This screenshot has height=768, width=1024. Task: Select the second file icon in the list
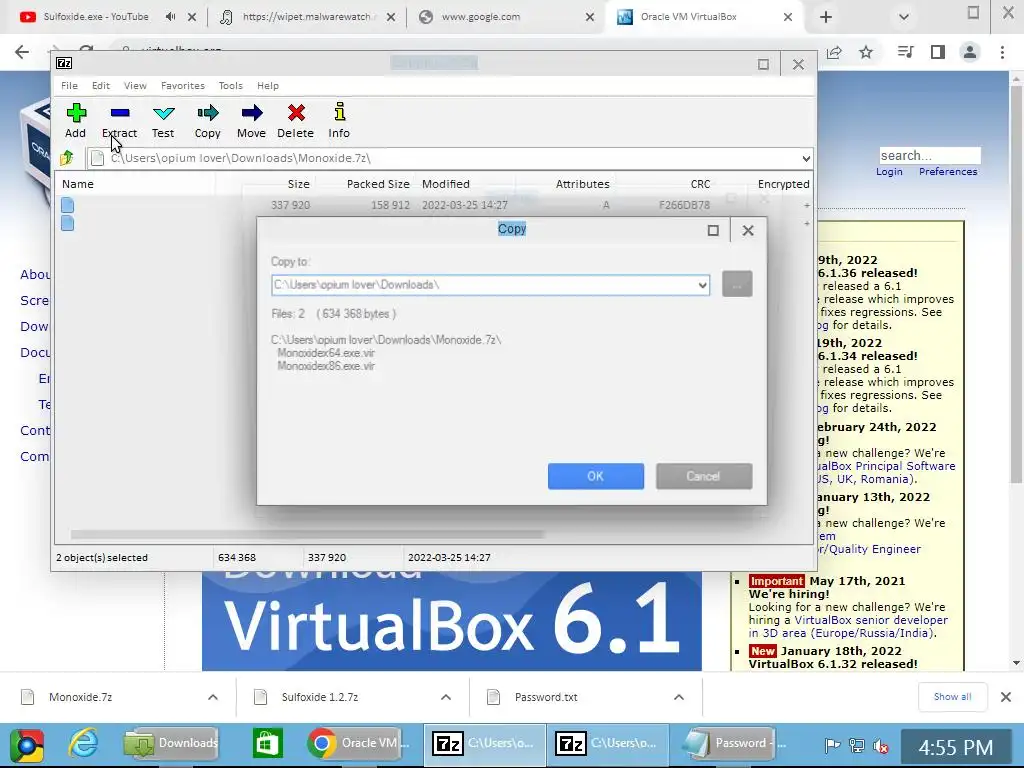67,223
